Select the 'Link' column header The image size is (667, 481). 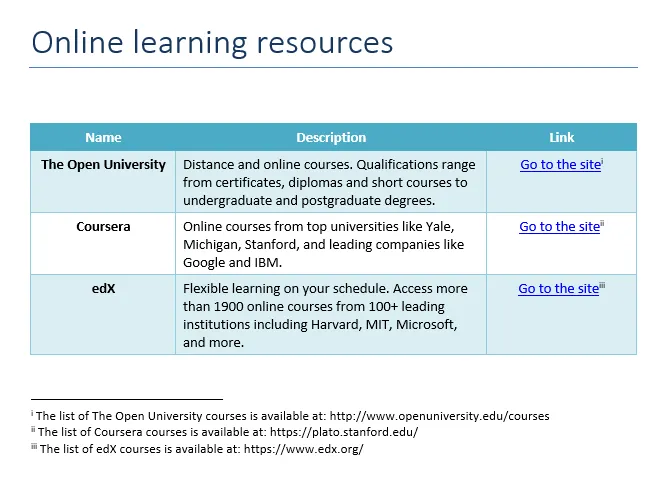click(562, 137)
